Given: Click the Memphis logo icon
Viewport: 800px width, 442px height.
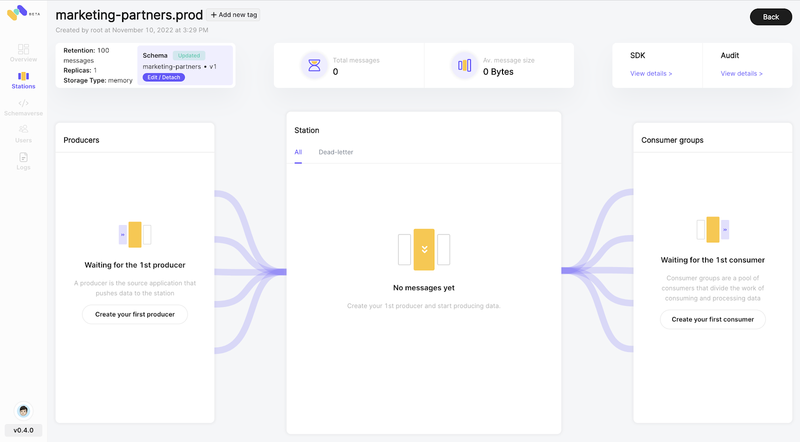Looking at the screenshot, I should pyautogui.click(x=17, y=13).
